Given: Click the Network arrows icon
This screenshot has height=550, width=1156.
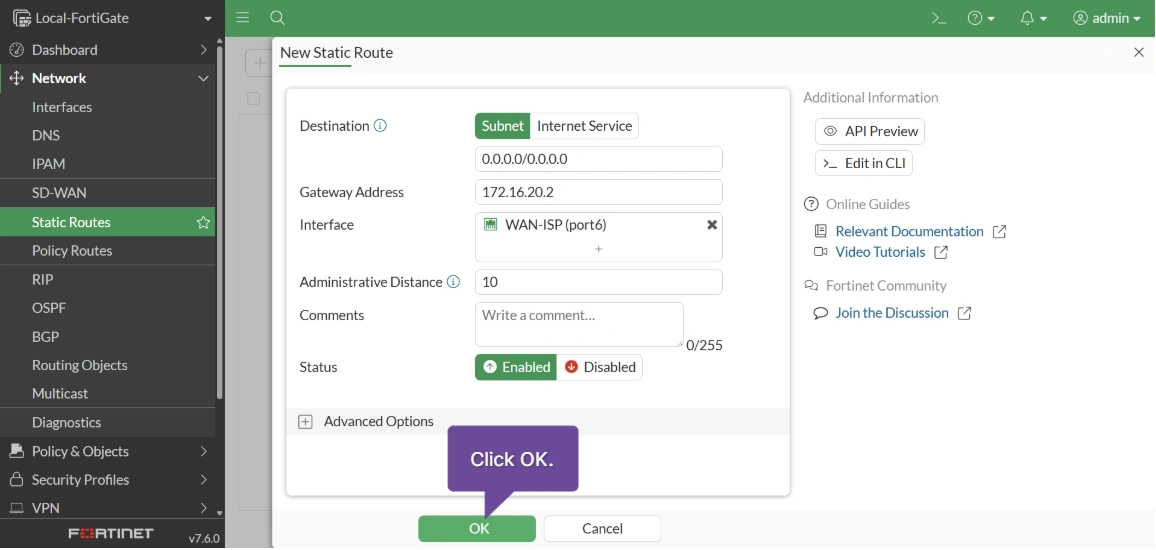Looking at the screenshot, I should pos(16,78).
